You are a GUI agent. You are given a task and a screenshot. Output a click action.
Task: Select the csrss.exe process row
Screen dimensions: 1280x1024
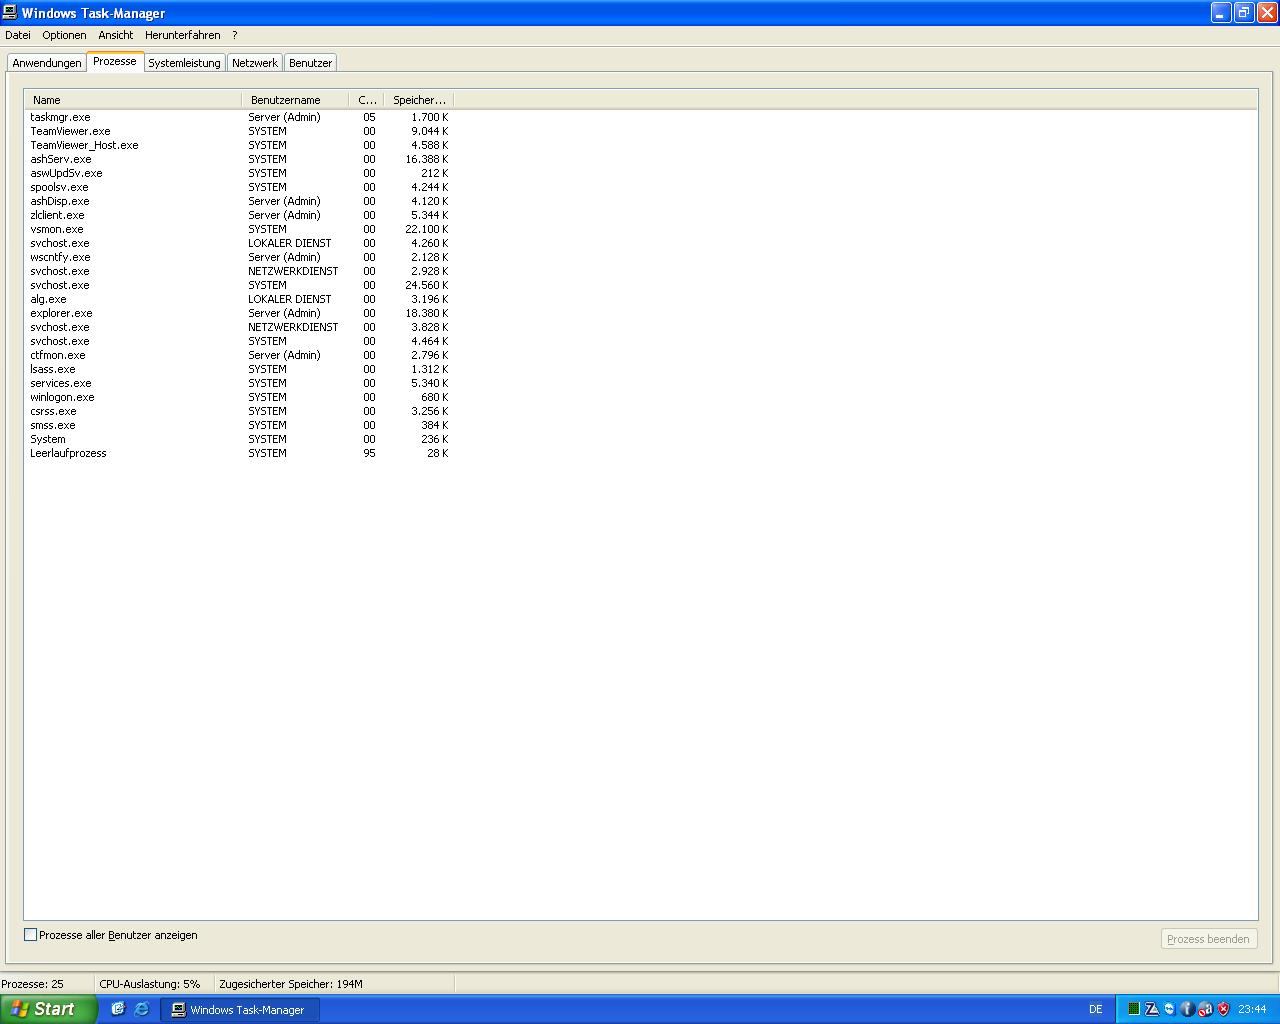coord(240,411)
